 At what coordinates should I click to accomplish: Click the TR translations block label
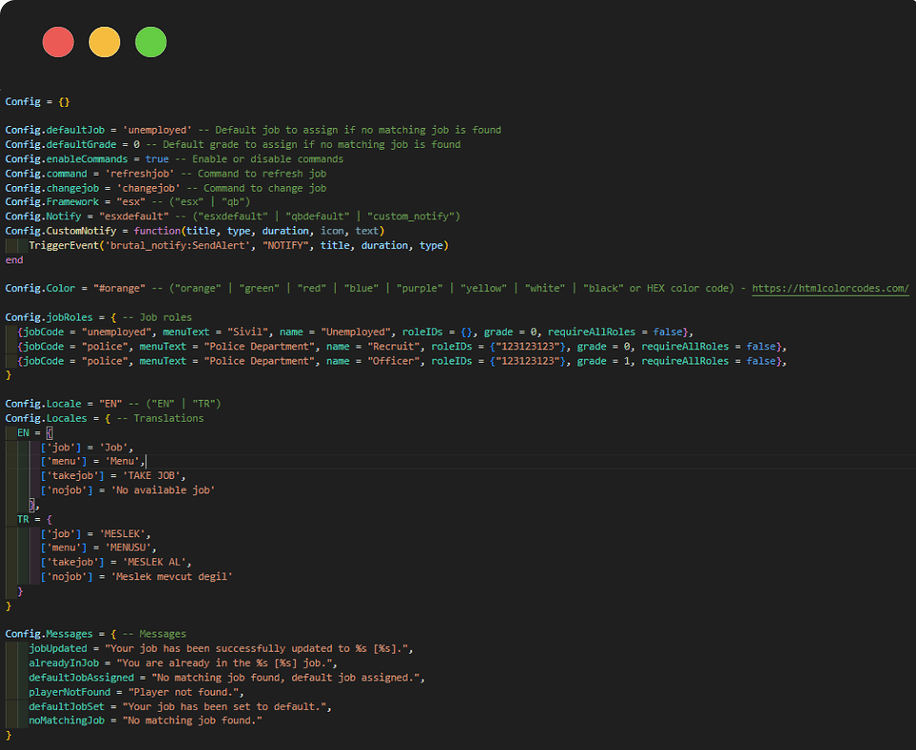pos(22,518)
